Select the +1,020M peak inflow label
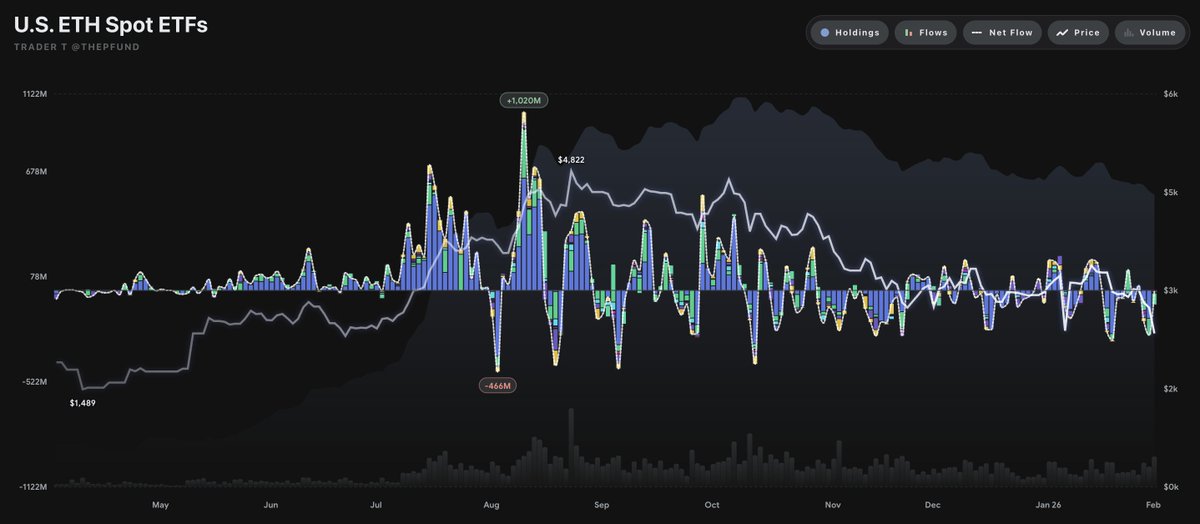The image size is (1200, 524). [525, 101]
